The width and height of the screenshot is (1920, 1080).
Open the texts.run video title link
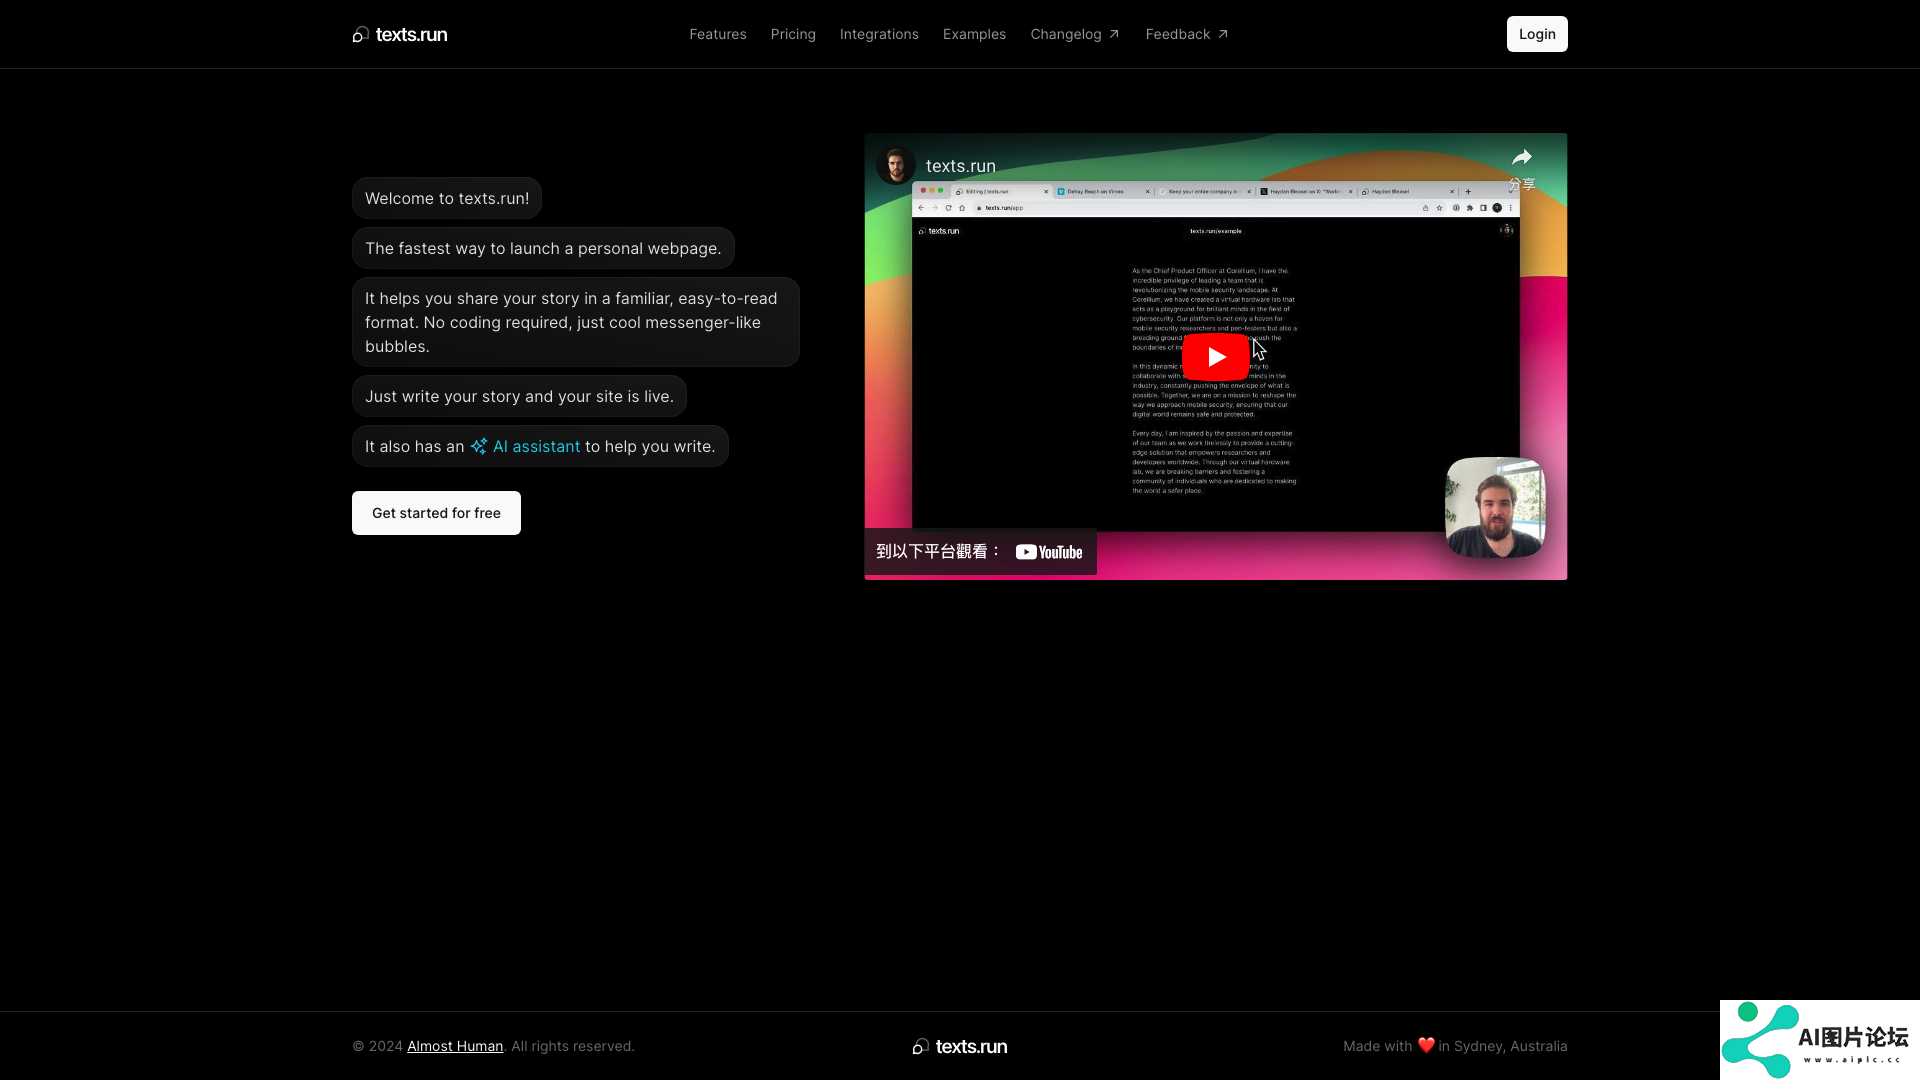[961, 166]
